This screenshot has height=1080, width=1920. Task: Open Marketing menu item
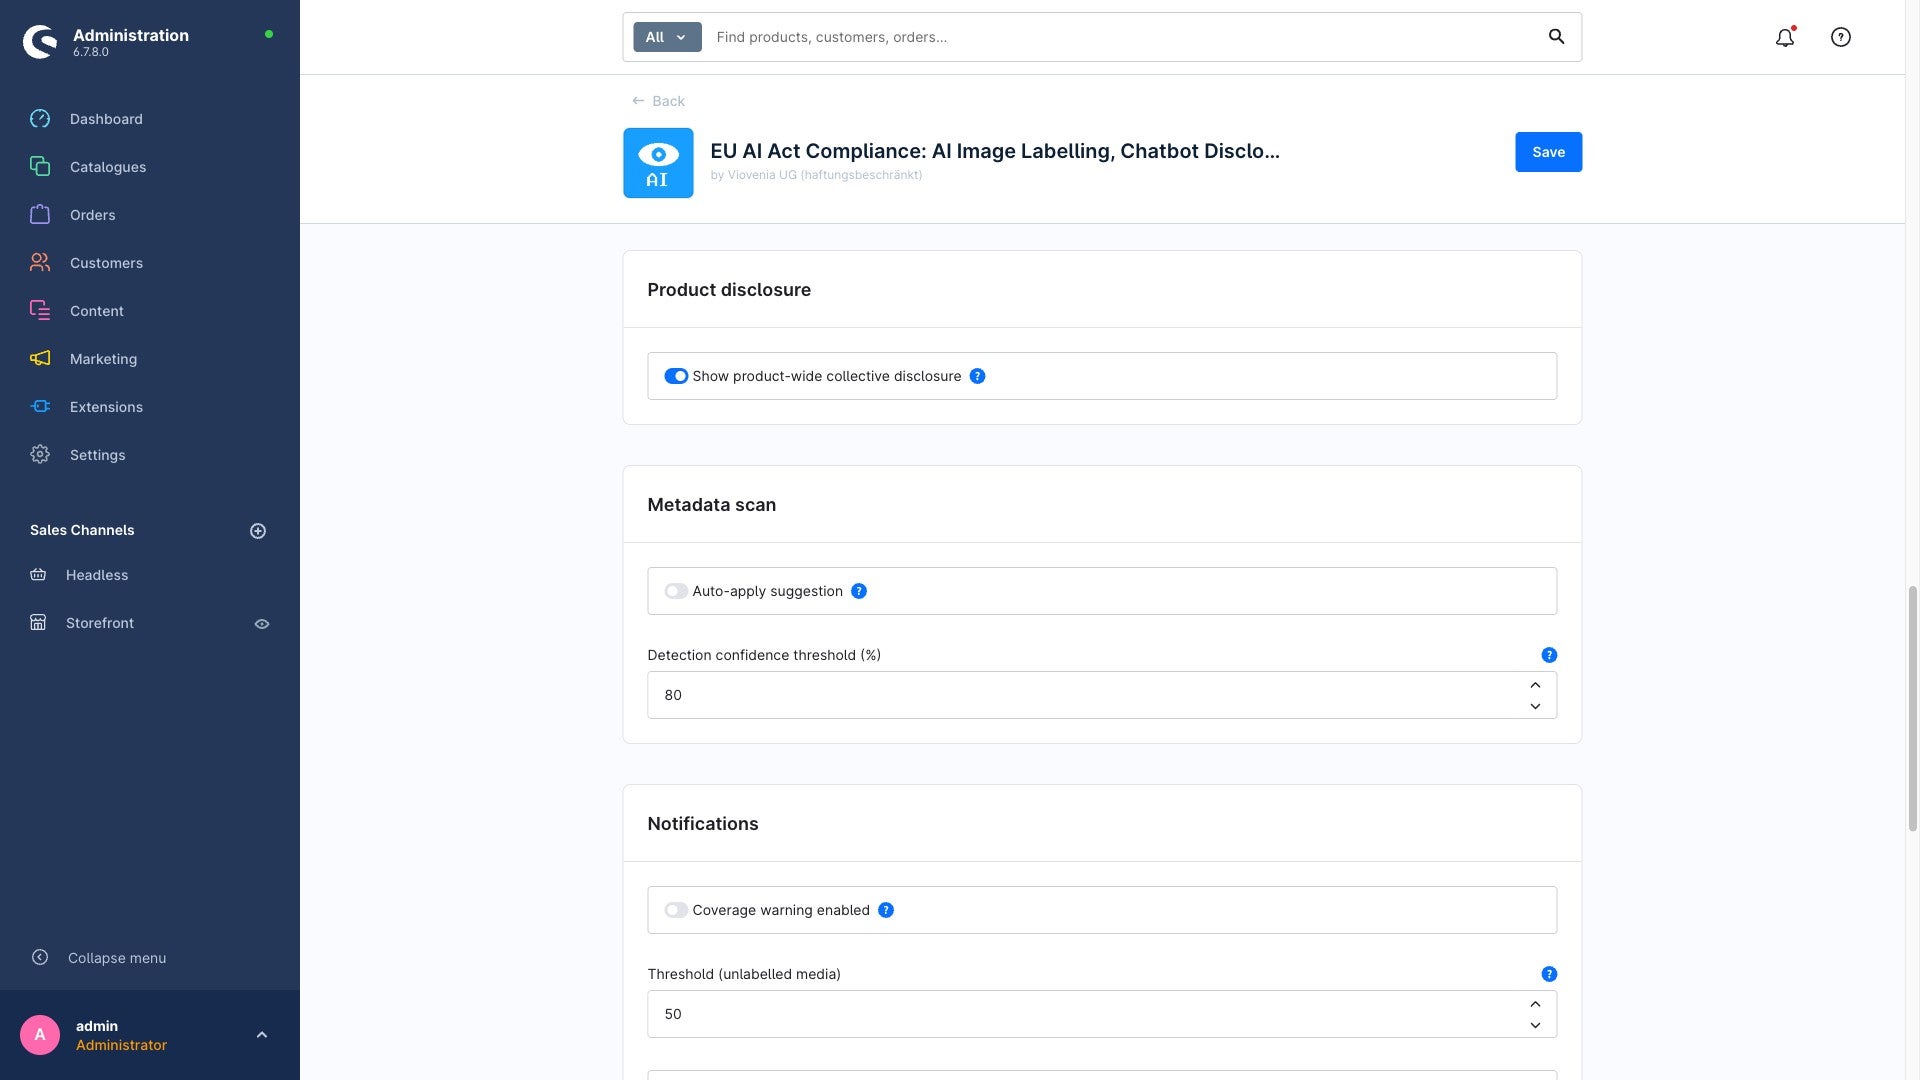pos(104,359)
